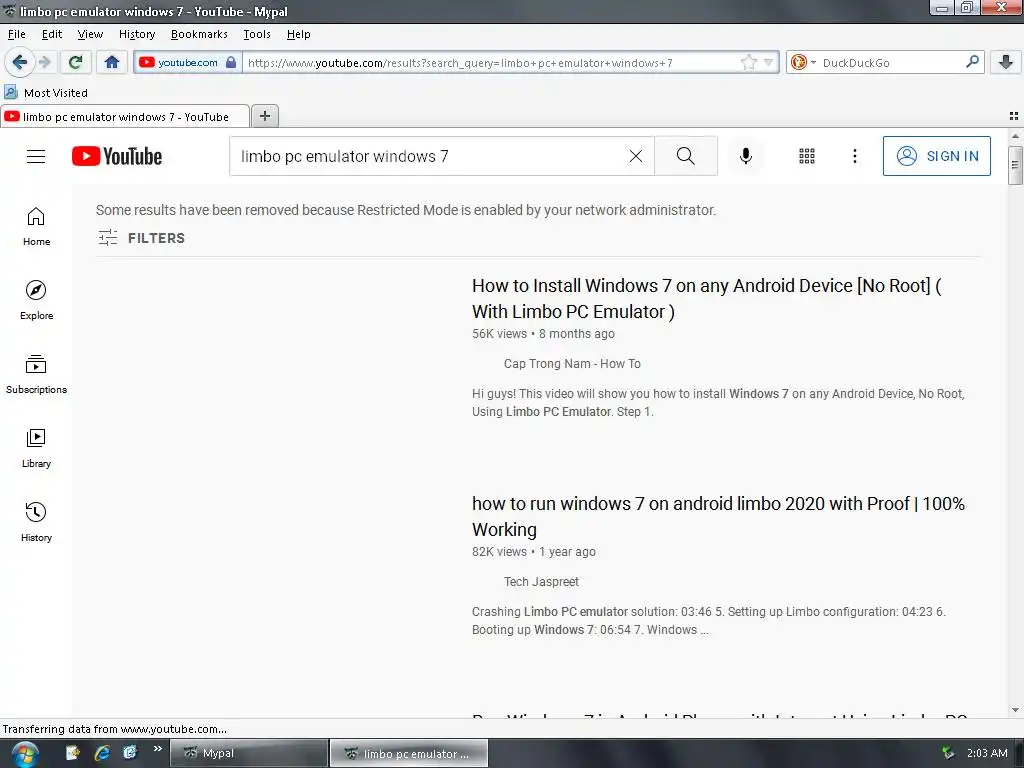Open the Edit menu
Screen dimensions: 1024x768
click(52, 34)
